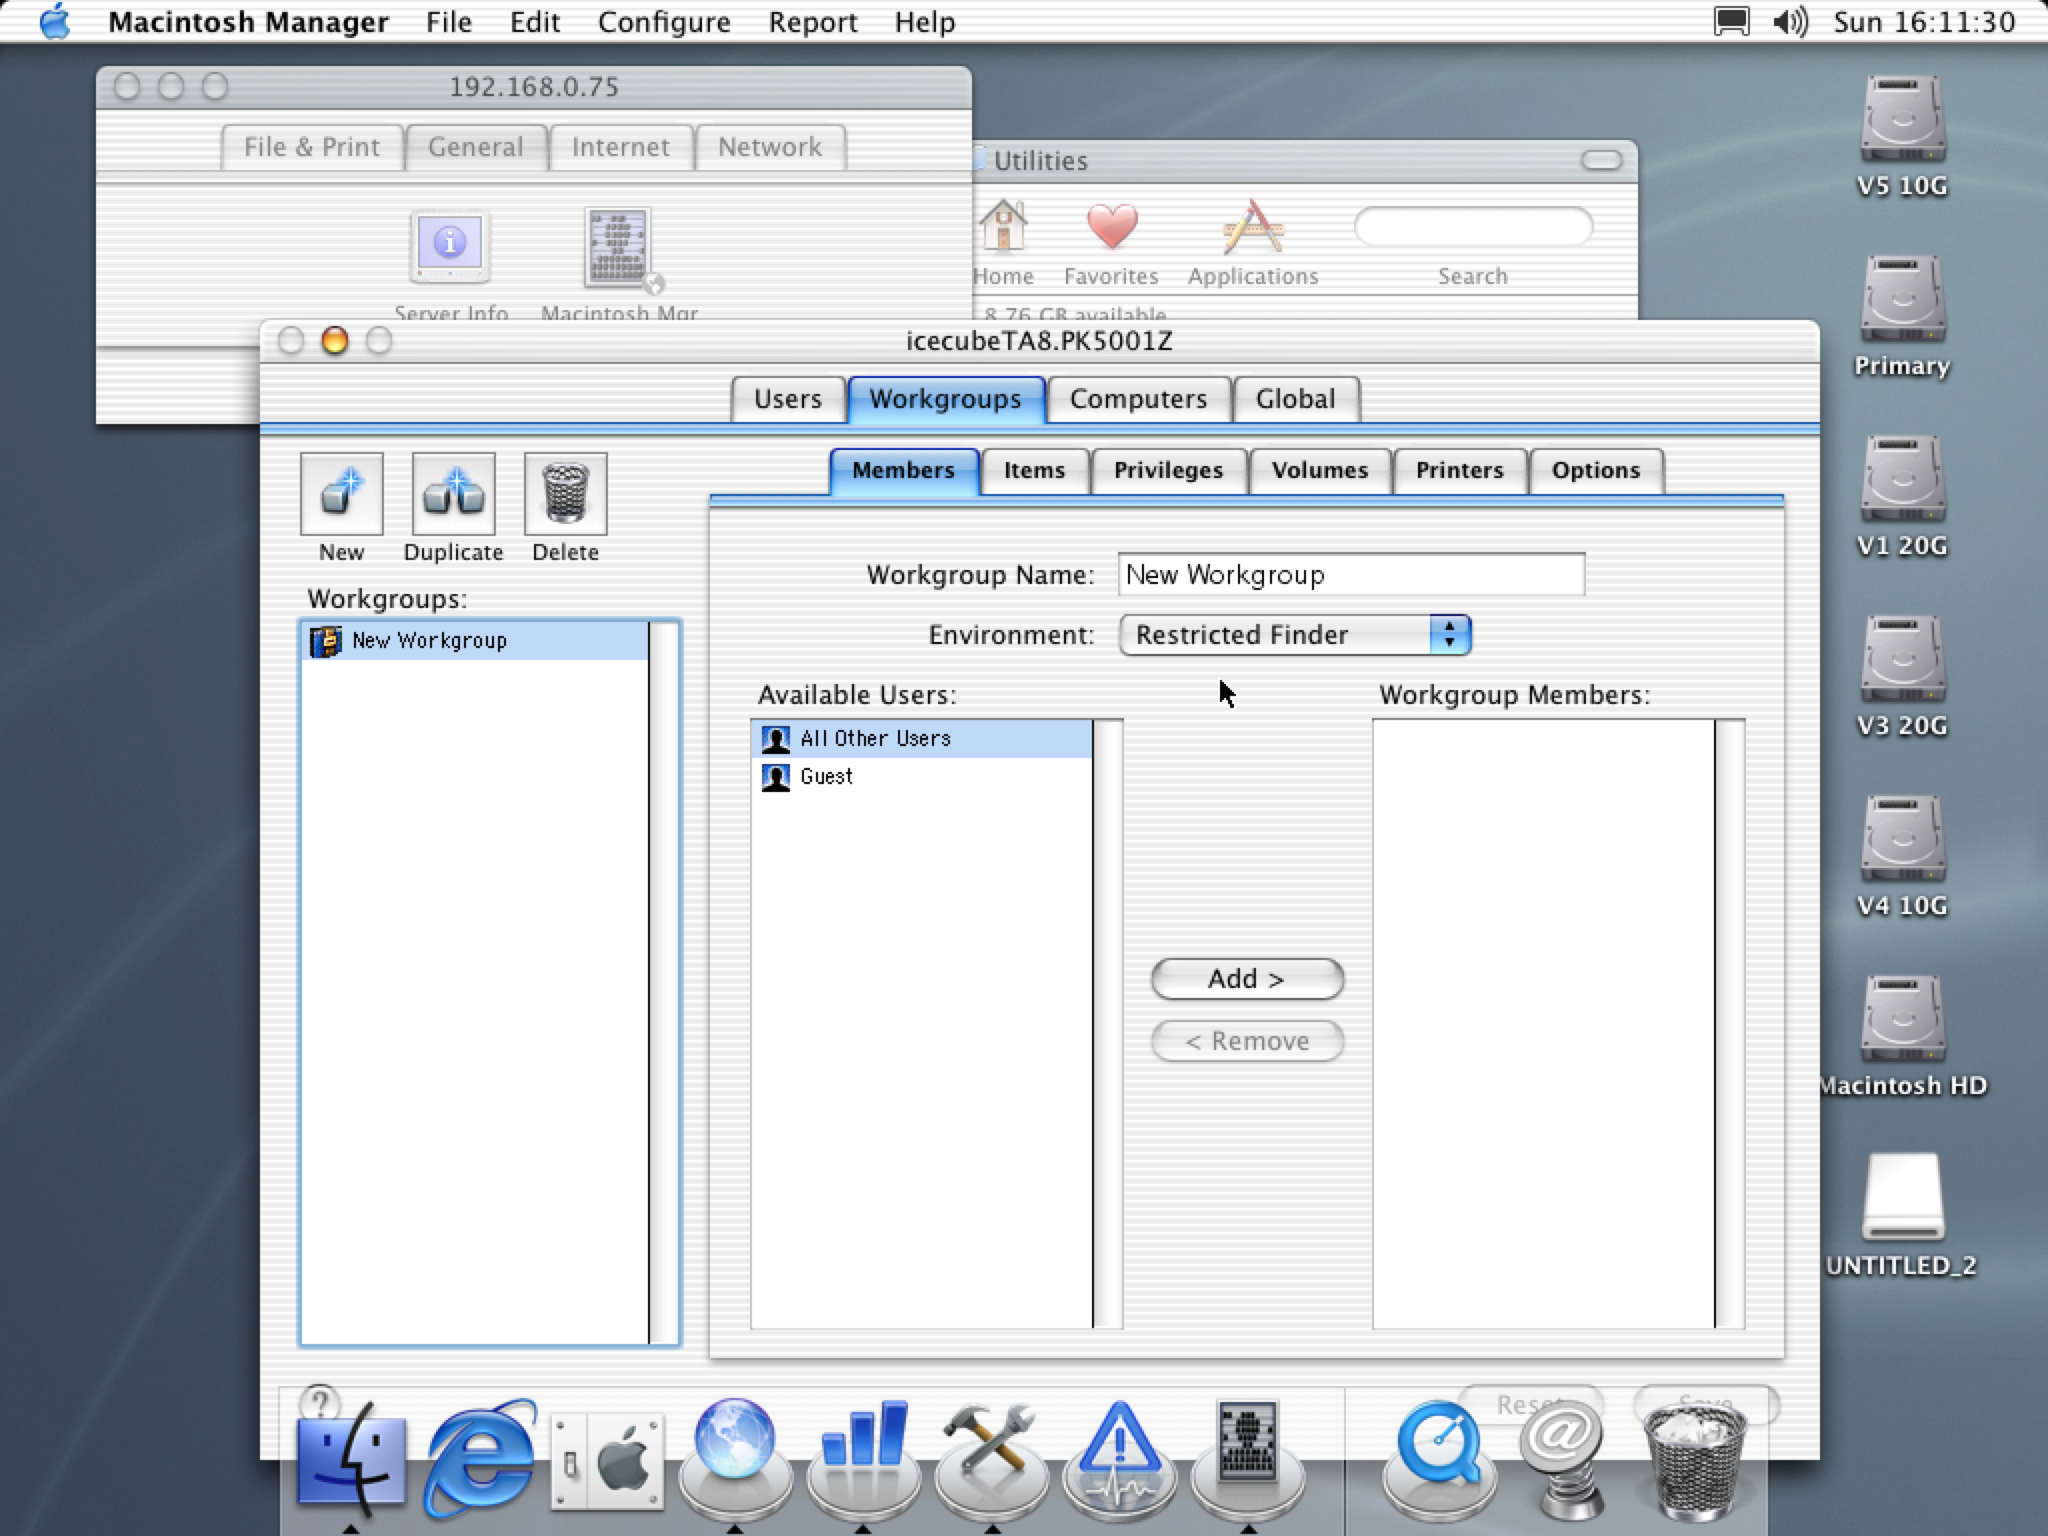Switch to the Workgroups tab
The image size is (2048, 1536).
click(x=946, y=399)
